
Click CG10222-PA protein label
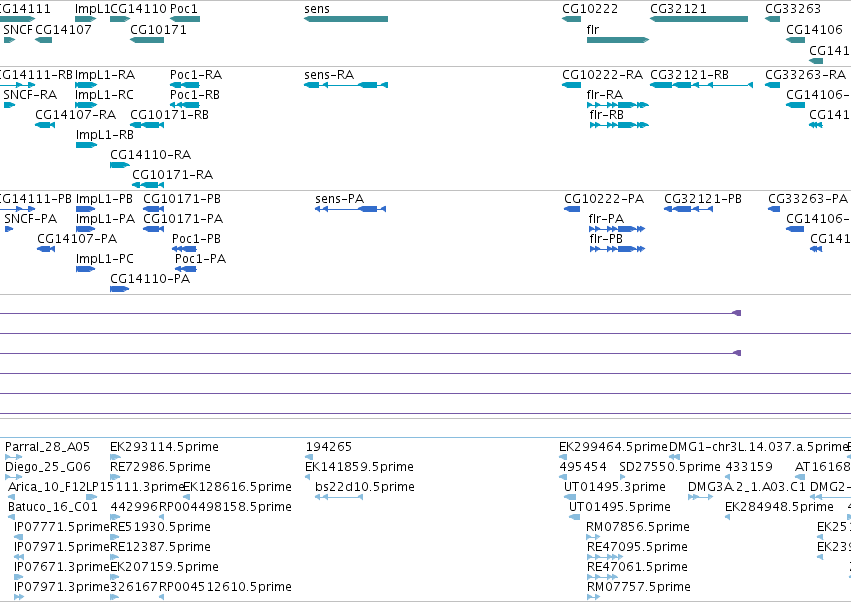click(x=604, y=199)
